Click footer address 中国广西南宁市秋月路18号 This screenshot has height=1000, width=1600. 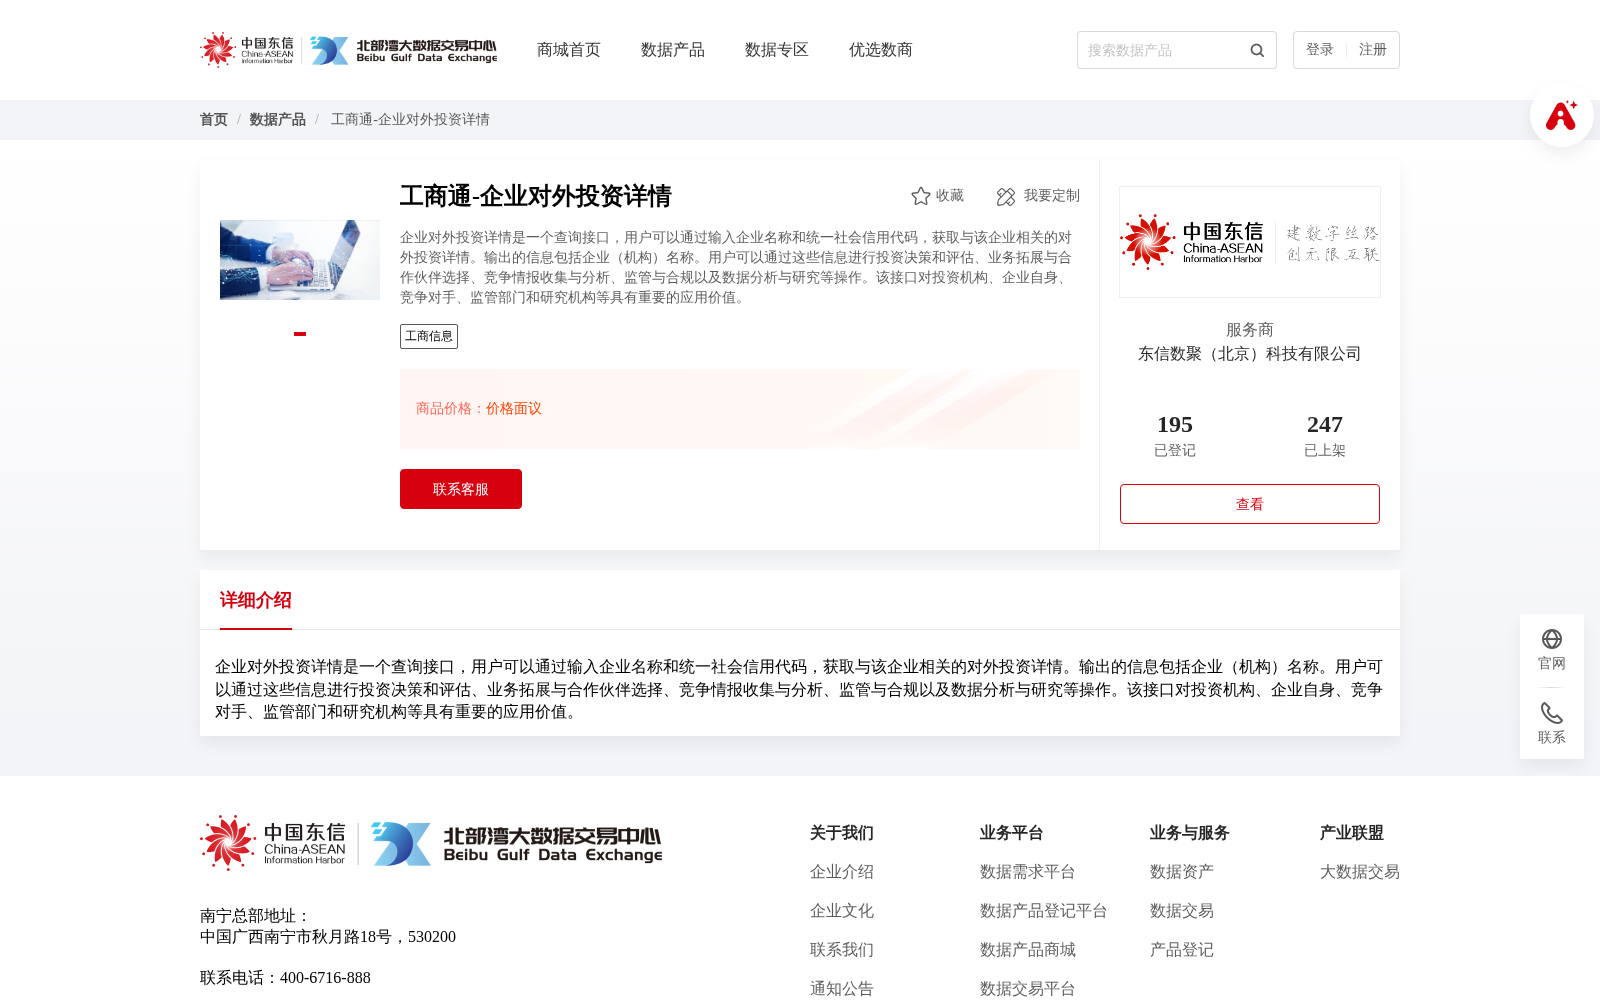[x=296, y=937]
